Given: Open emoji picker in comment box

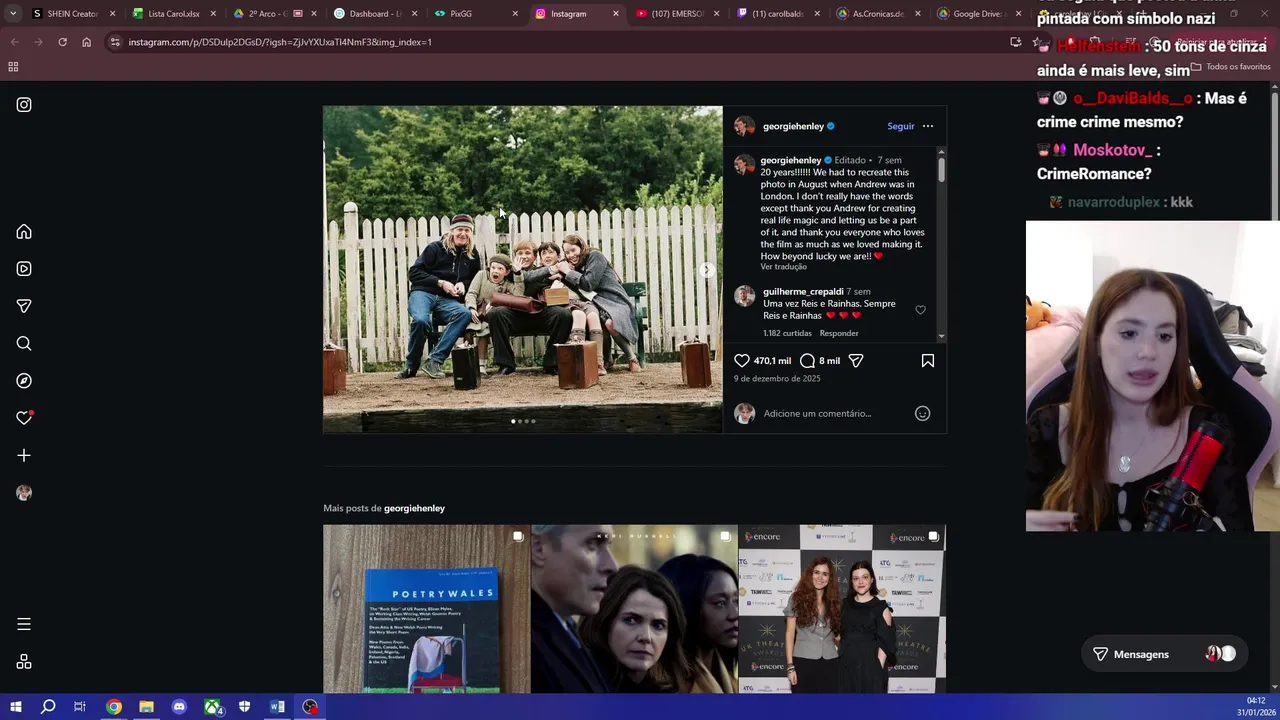Looking at the screenshot, I should tap(922, 413).
